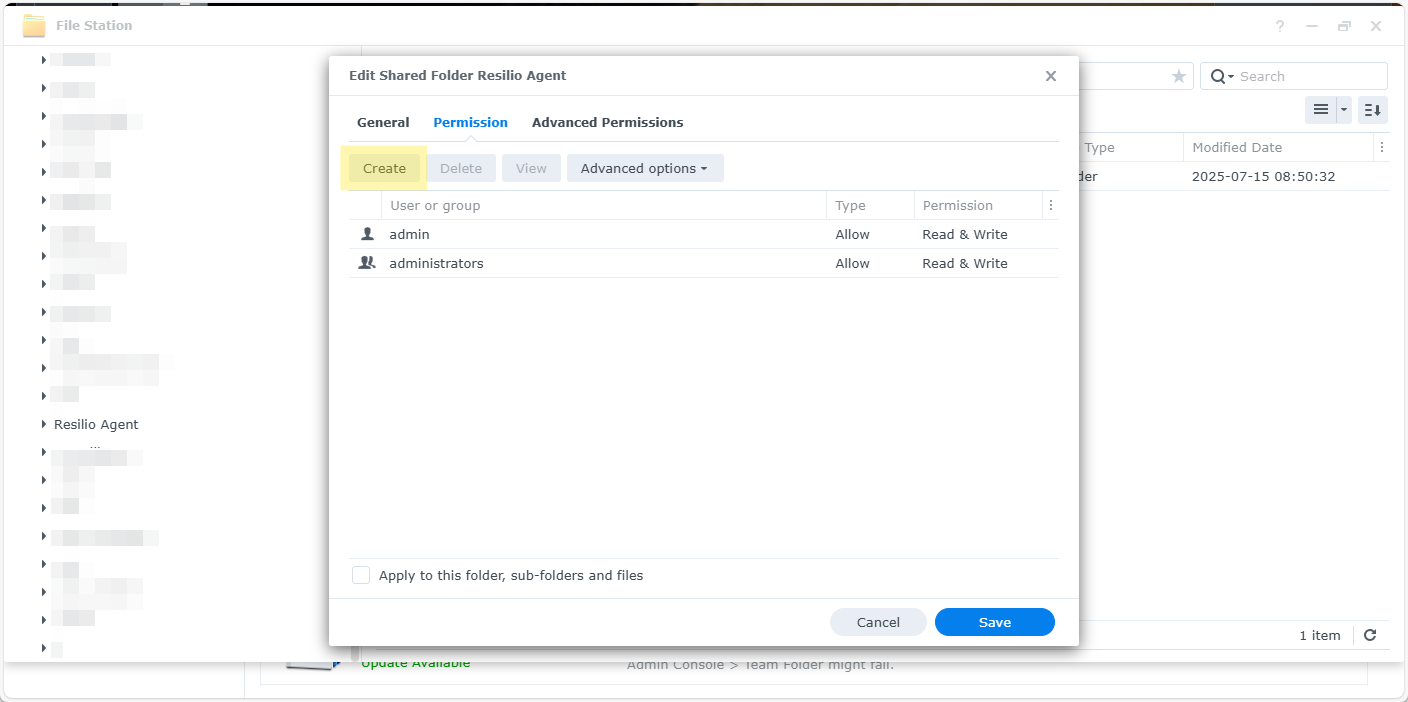This screenshot has height=702, width=1408.
Task: Click the refresh icon near item count
Action: (1370, 635)
